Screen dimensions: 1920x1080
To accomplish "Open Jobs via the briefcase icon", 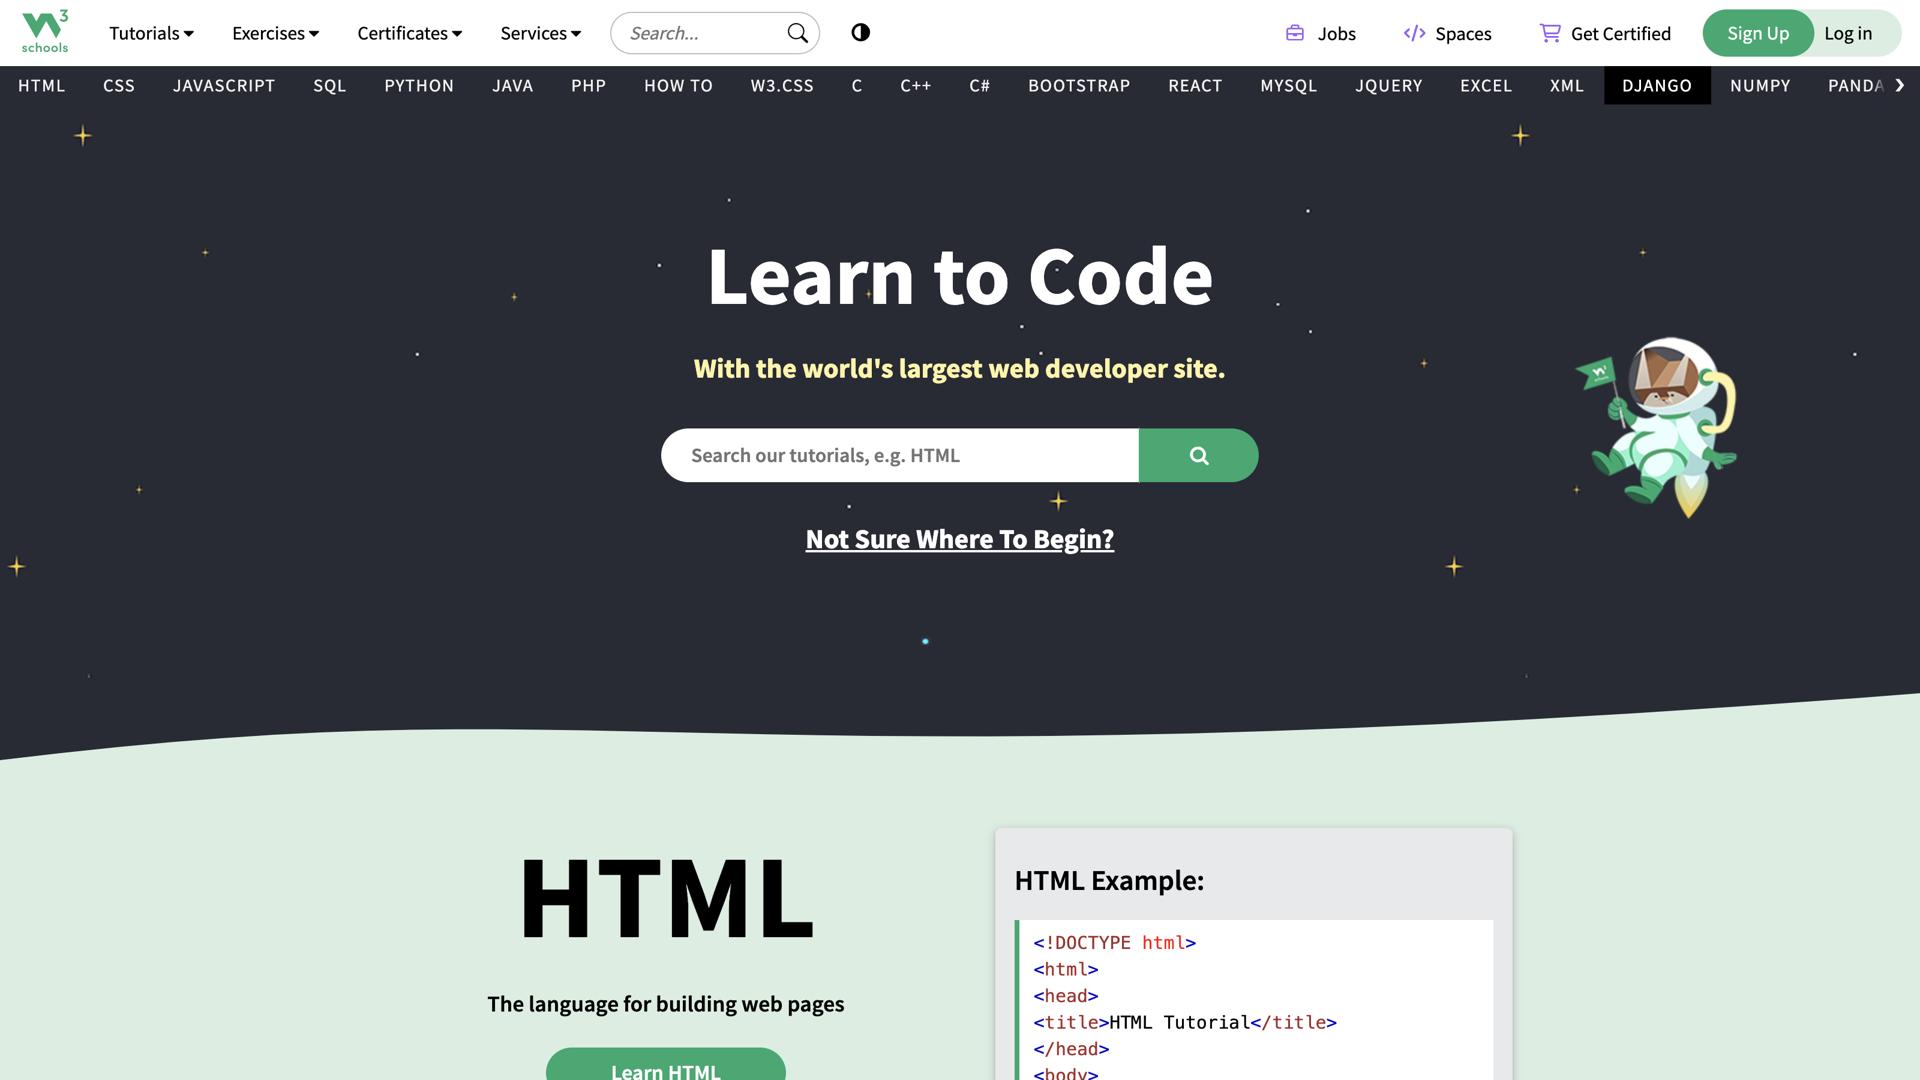I will pos(1294,32).
